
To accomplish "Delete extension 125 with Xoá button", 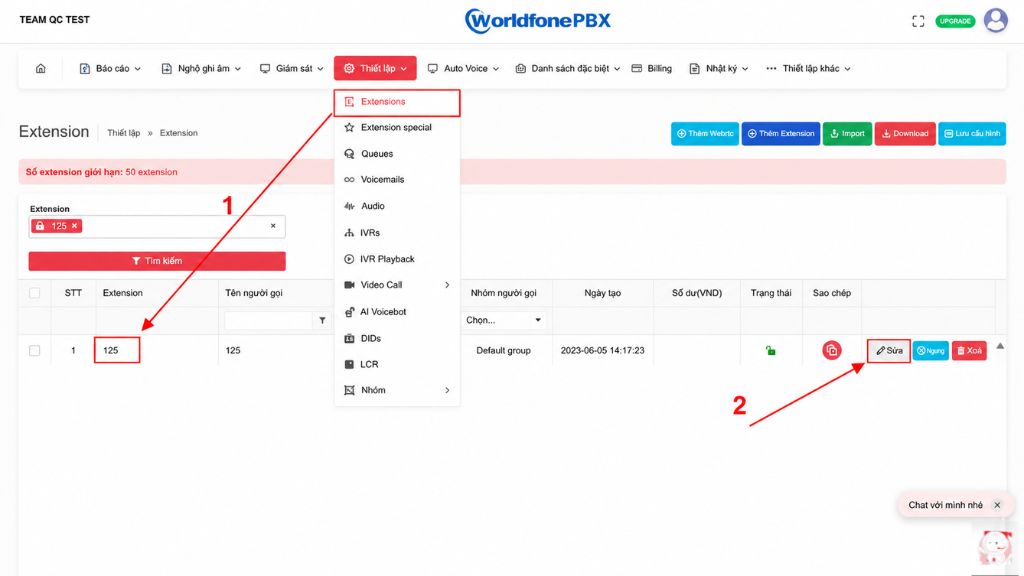I will point(969,351).
